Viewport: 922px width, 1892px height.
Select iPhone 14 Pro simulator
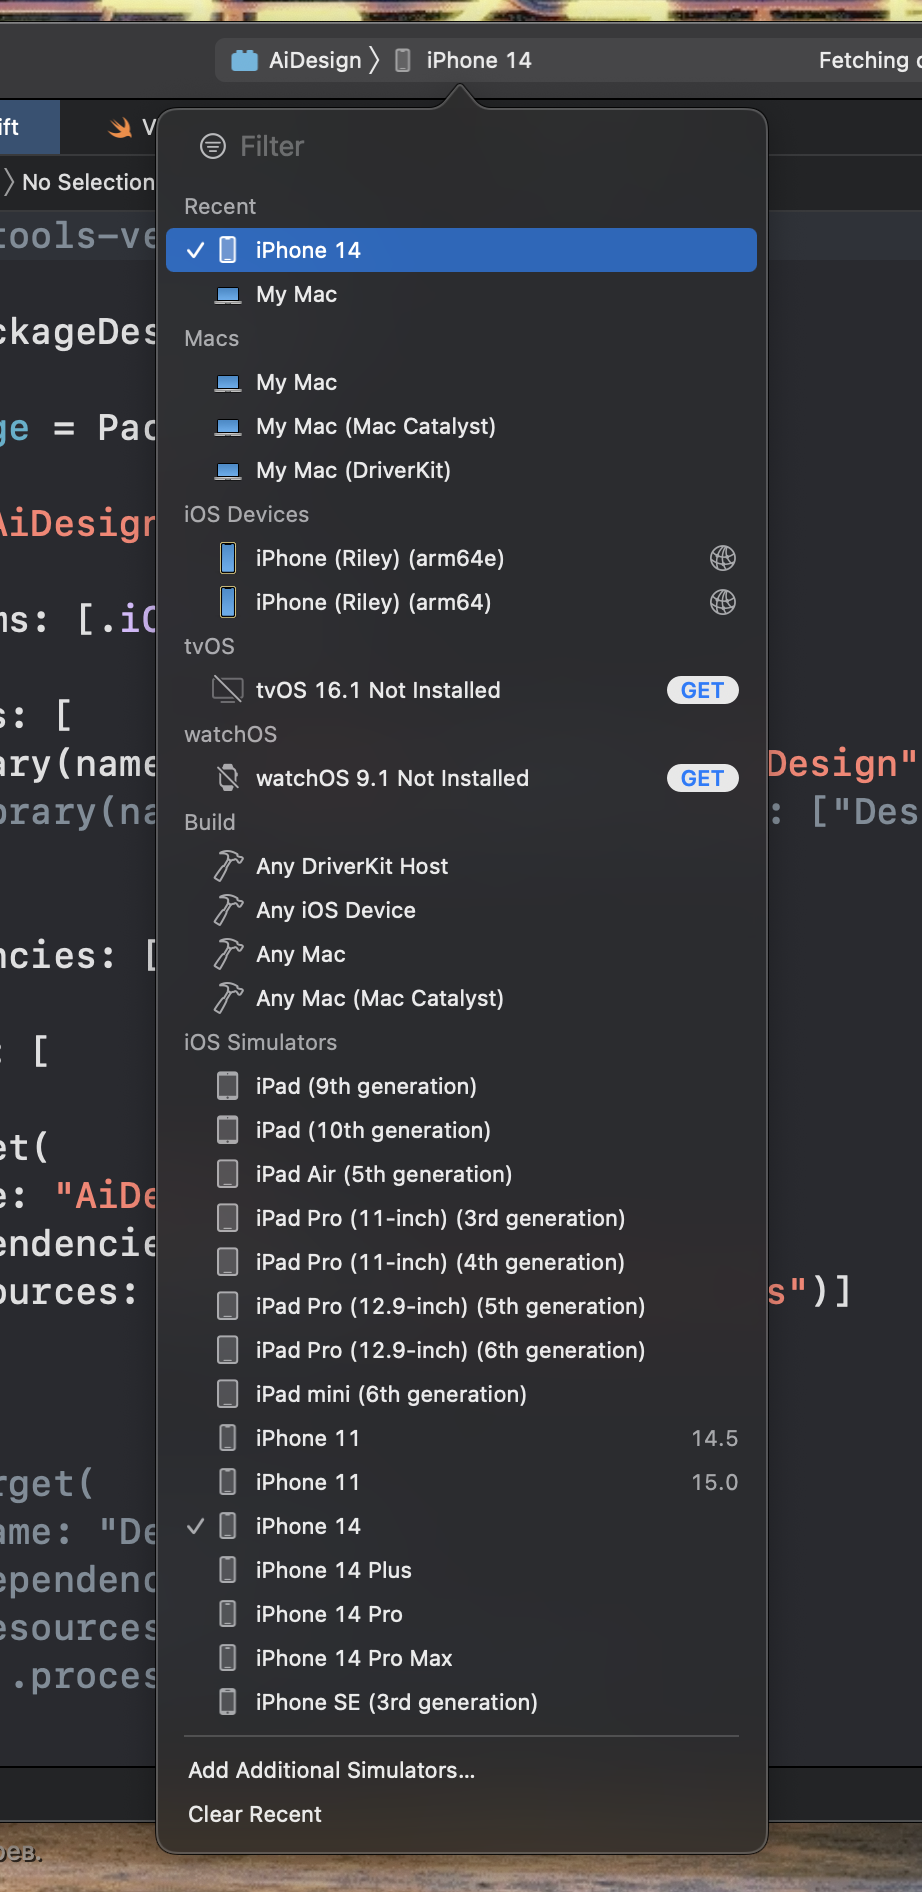click(x=461, y=1614)
